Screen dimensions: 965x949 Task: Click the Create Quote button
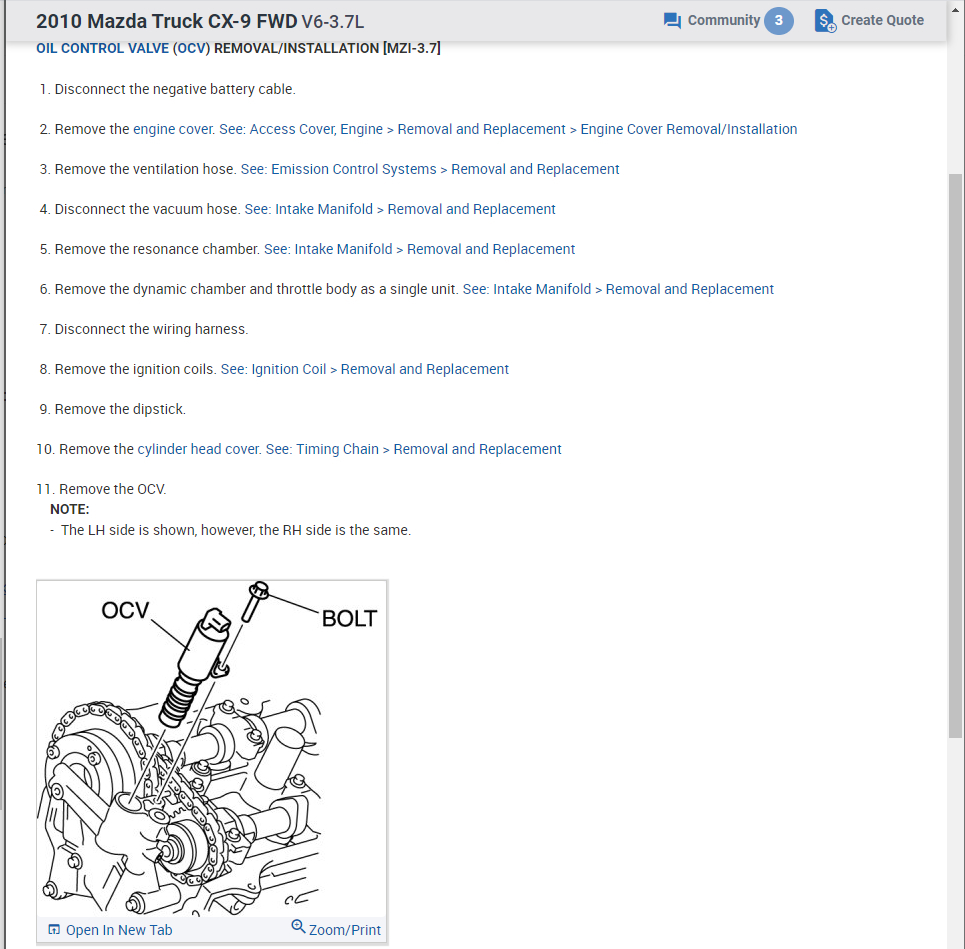coord(869,21)
